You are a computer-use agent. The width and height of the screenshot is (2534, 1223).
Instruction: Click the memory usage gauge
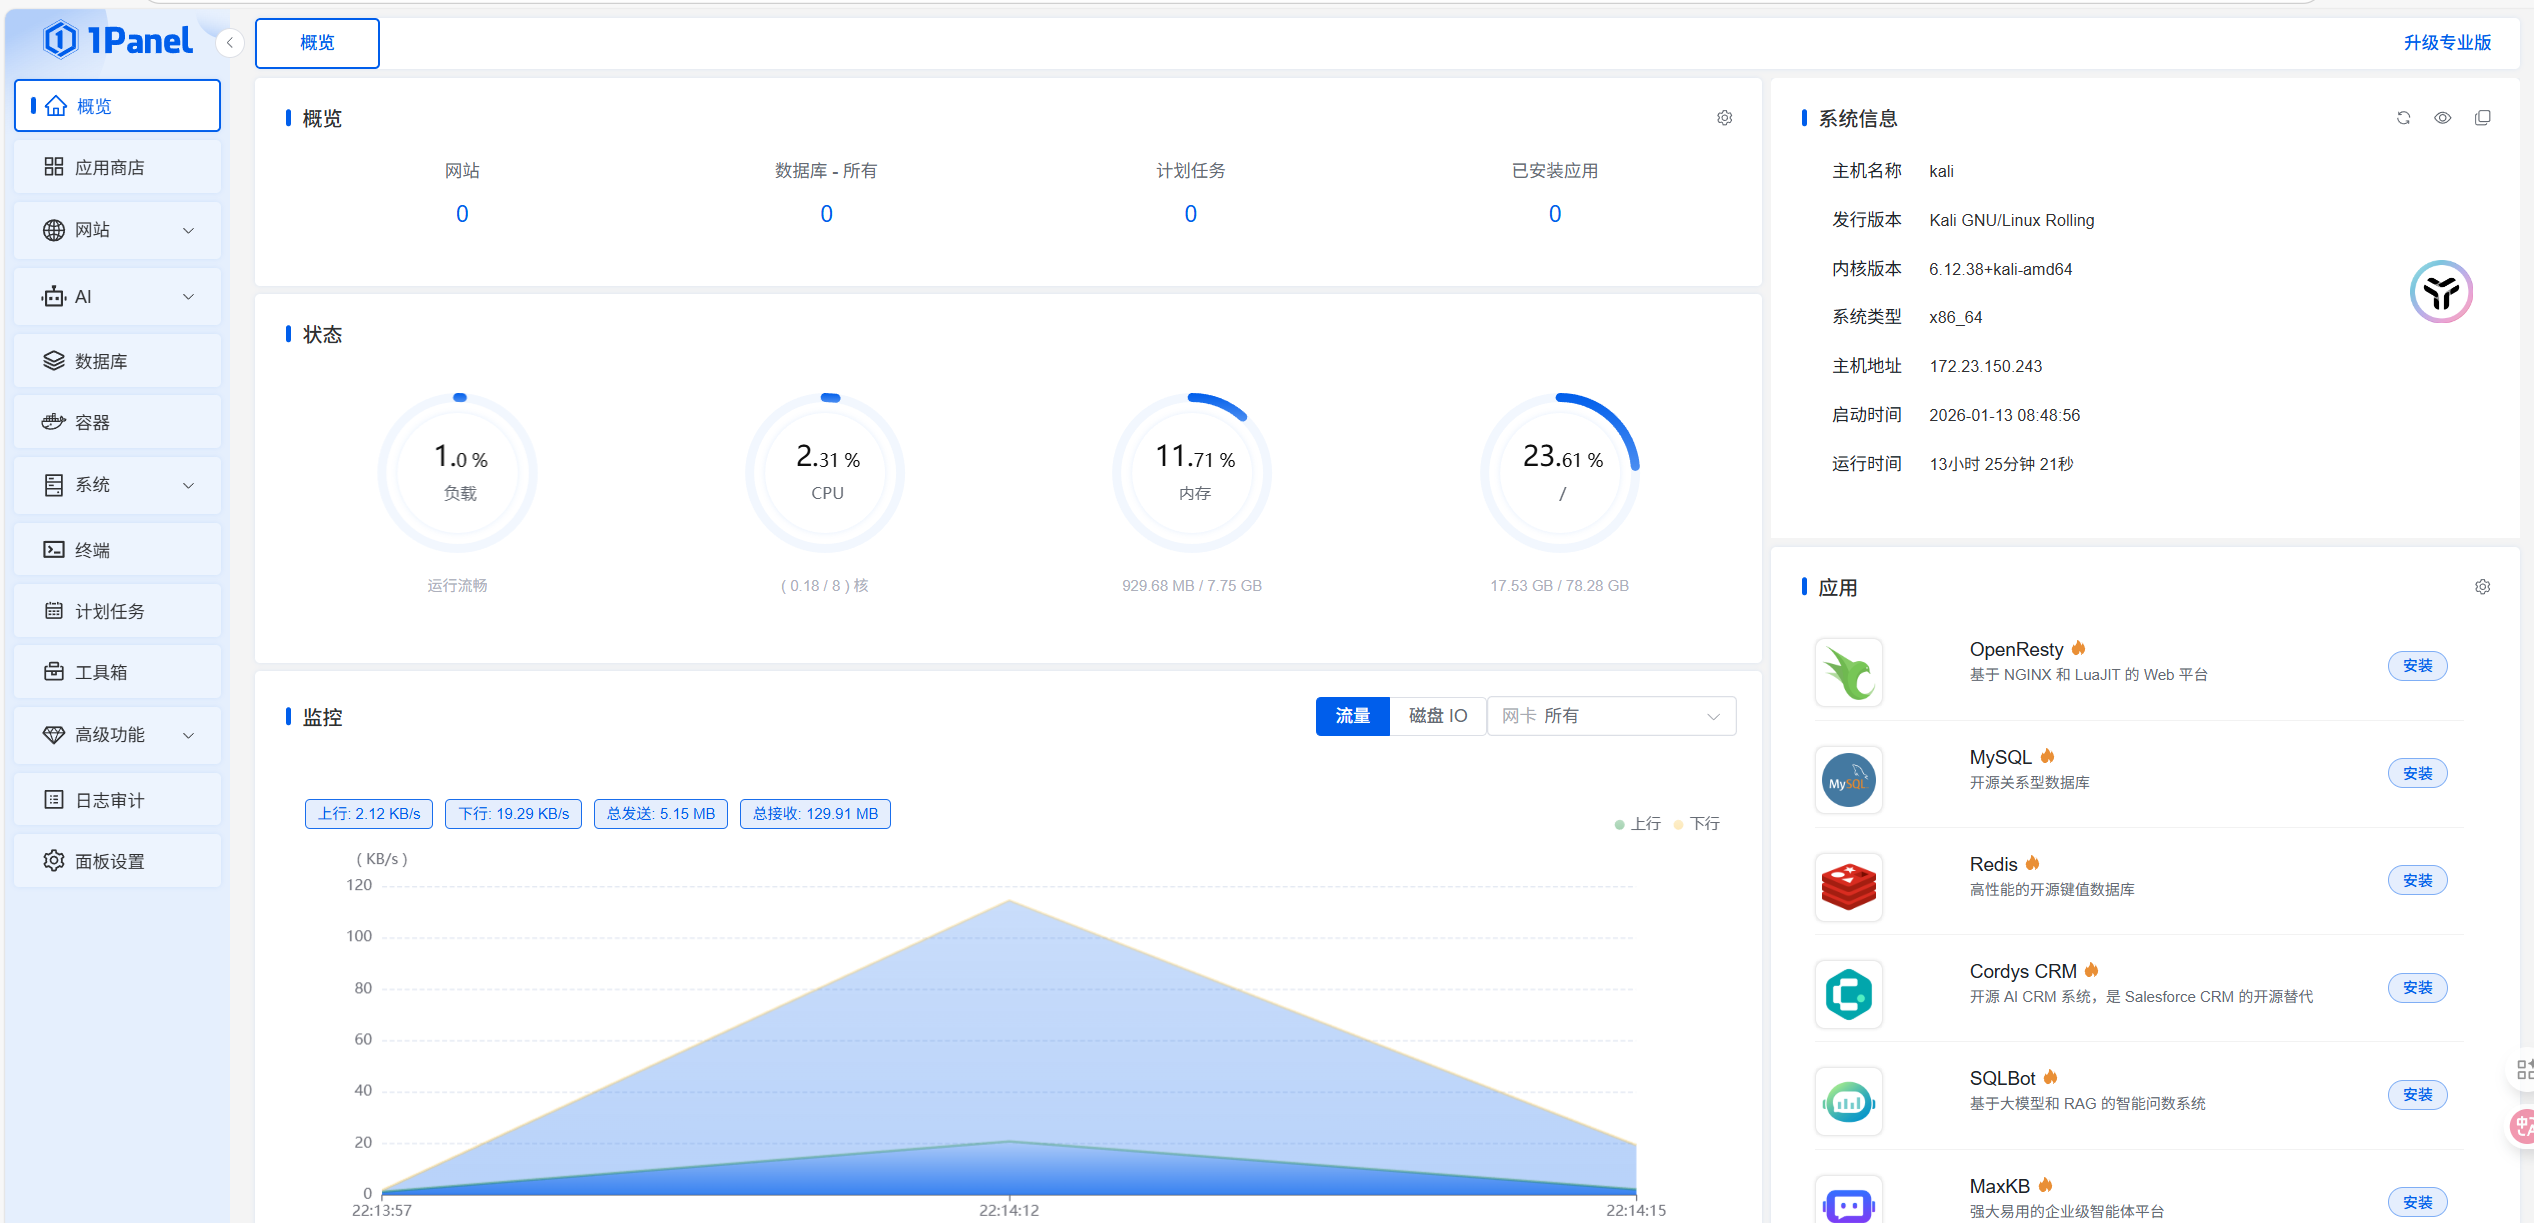pos(1193,472)
